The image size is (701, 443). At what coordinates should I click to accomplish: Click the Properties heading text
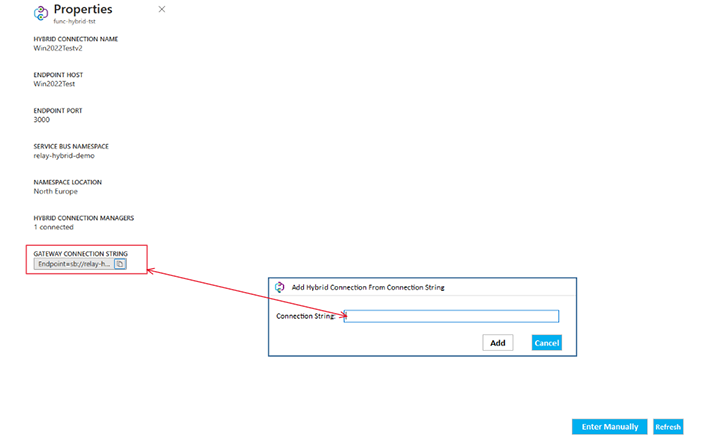coord(83,9)
